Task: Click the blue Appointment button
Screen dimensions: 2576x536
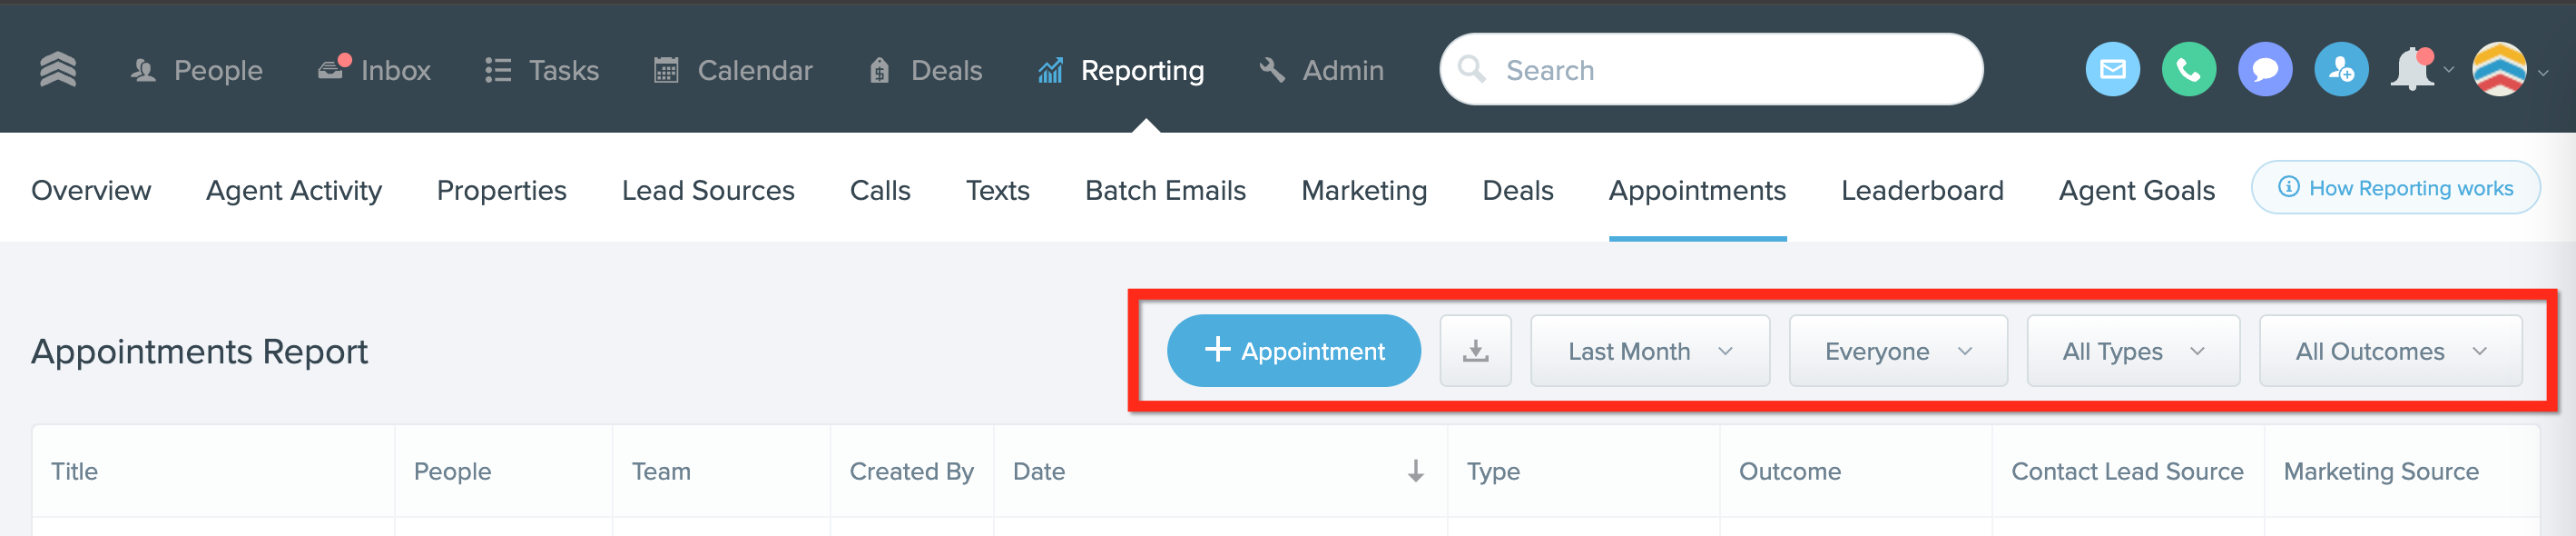Action: tap(1293, 351)
